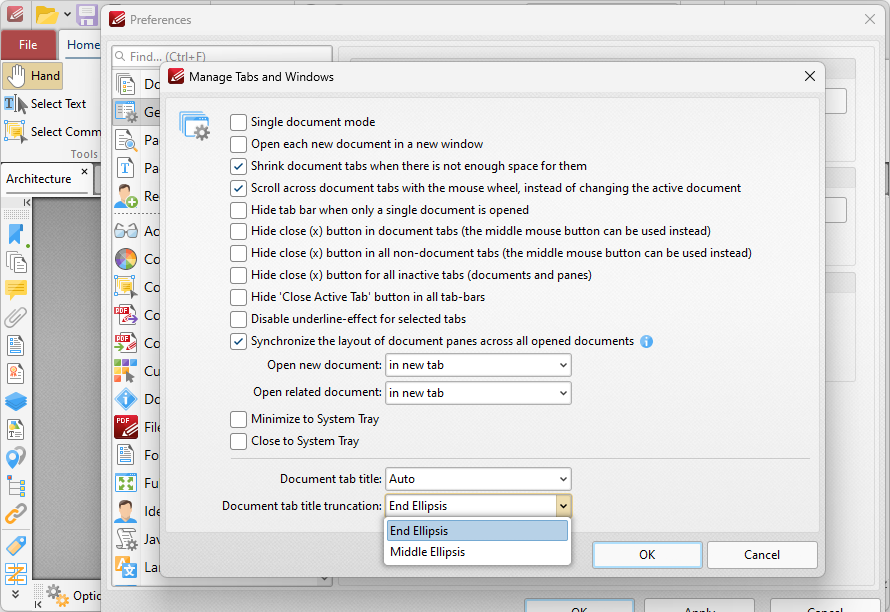This screenshot has height=612, width=890.
Task: Confirm settings with the OK button
Action: tap(646, 554)
